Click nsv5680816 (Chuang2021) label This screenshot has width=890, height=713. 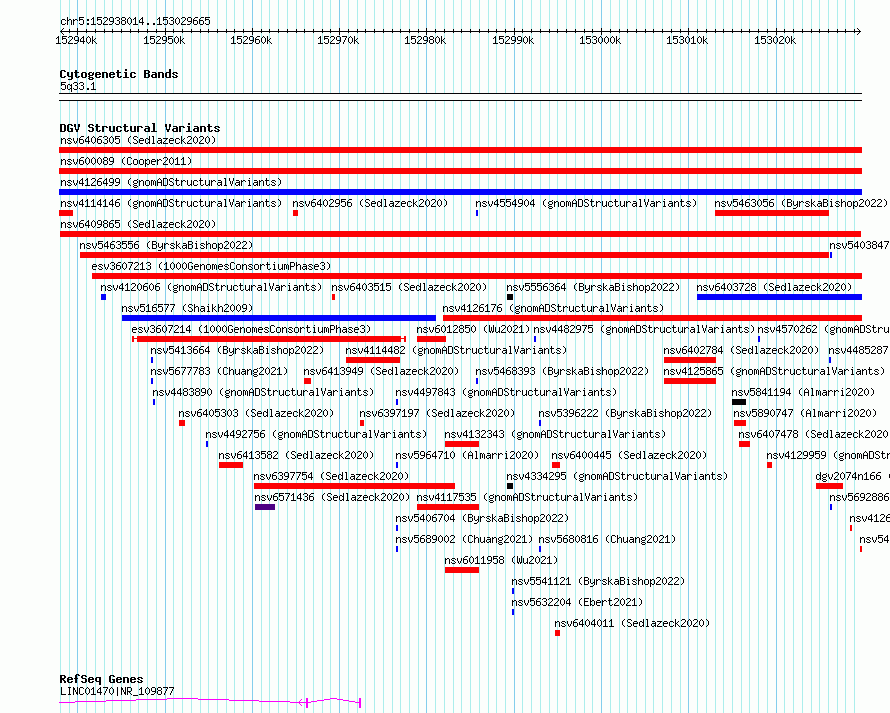[607, 539]
